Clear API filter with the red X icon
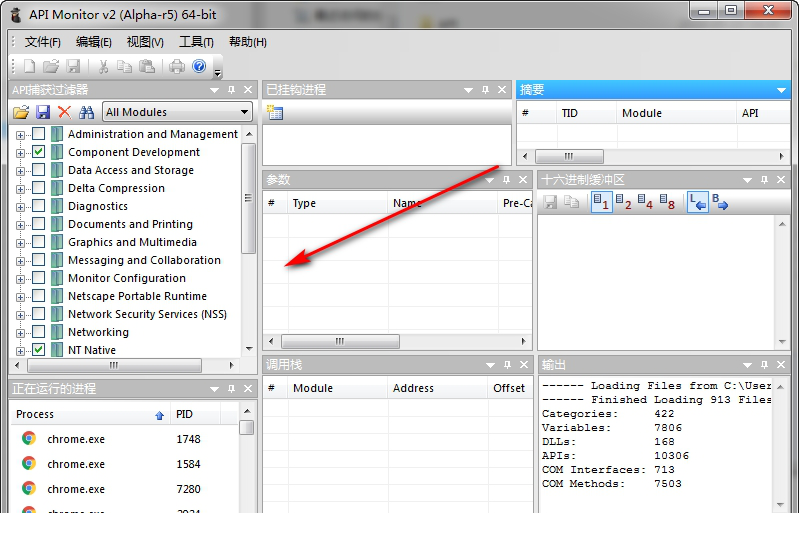This screenshot has height=533, width=799. coord(64,112)
